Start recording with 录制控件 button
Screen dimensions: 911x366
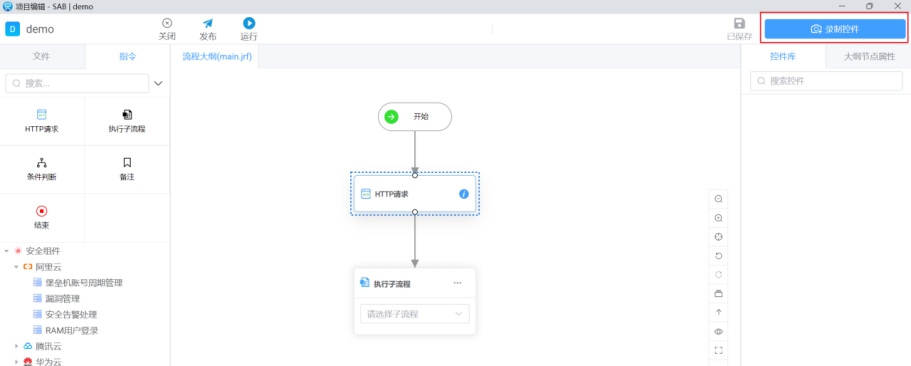coord(835,29)
